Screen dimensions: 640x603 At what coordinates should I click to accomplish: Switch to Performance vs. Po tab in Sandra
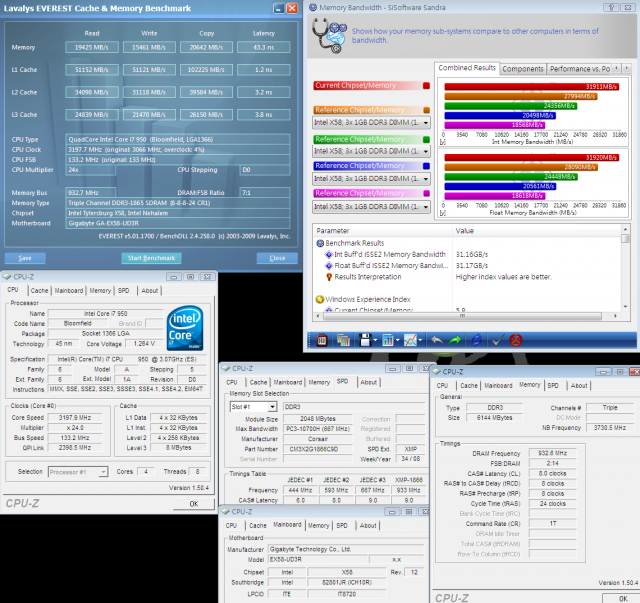(x=580, y=69)
